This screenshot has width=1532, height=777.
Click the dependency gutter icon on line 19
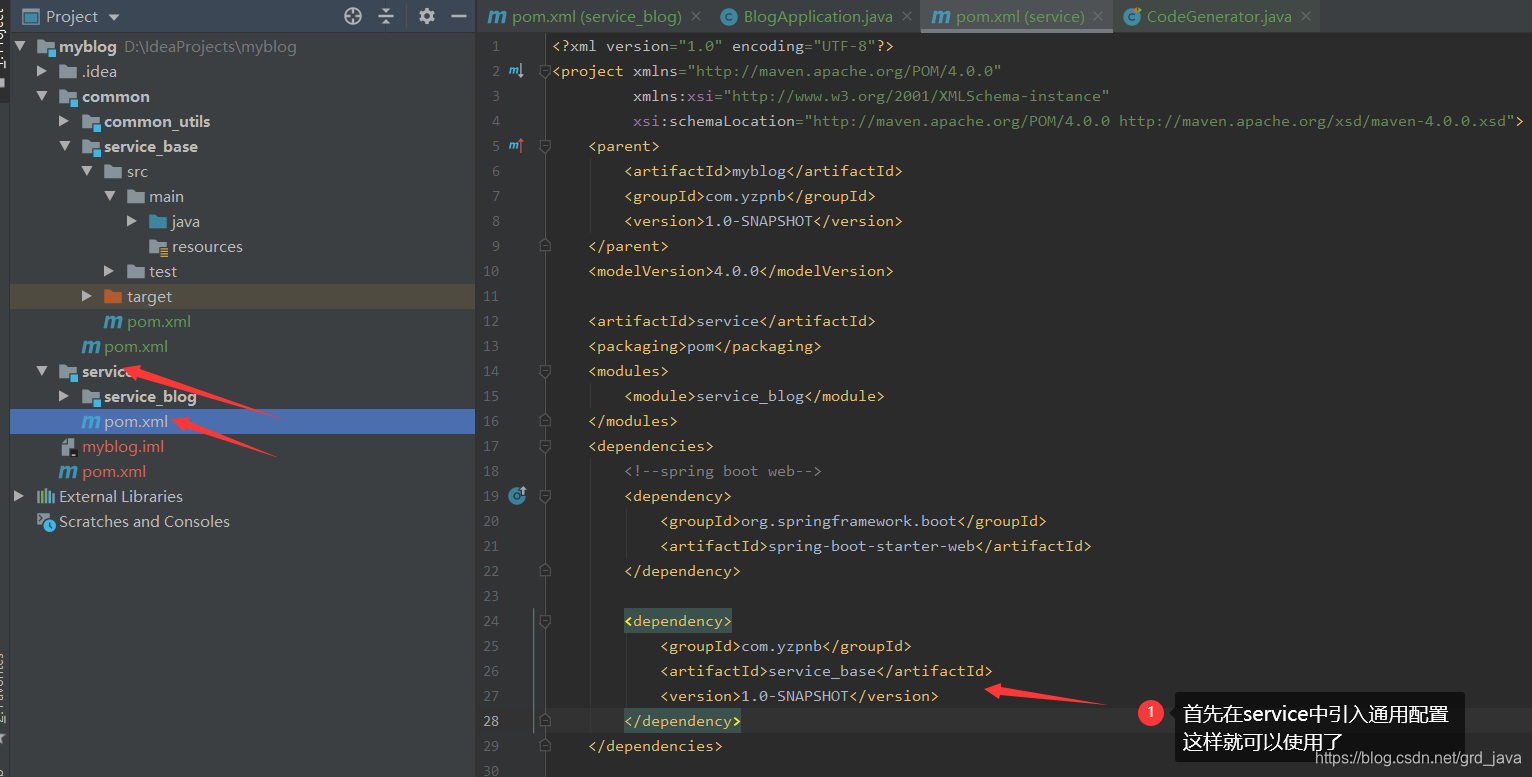point(517,496)
